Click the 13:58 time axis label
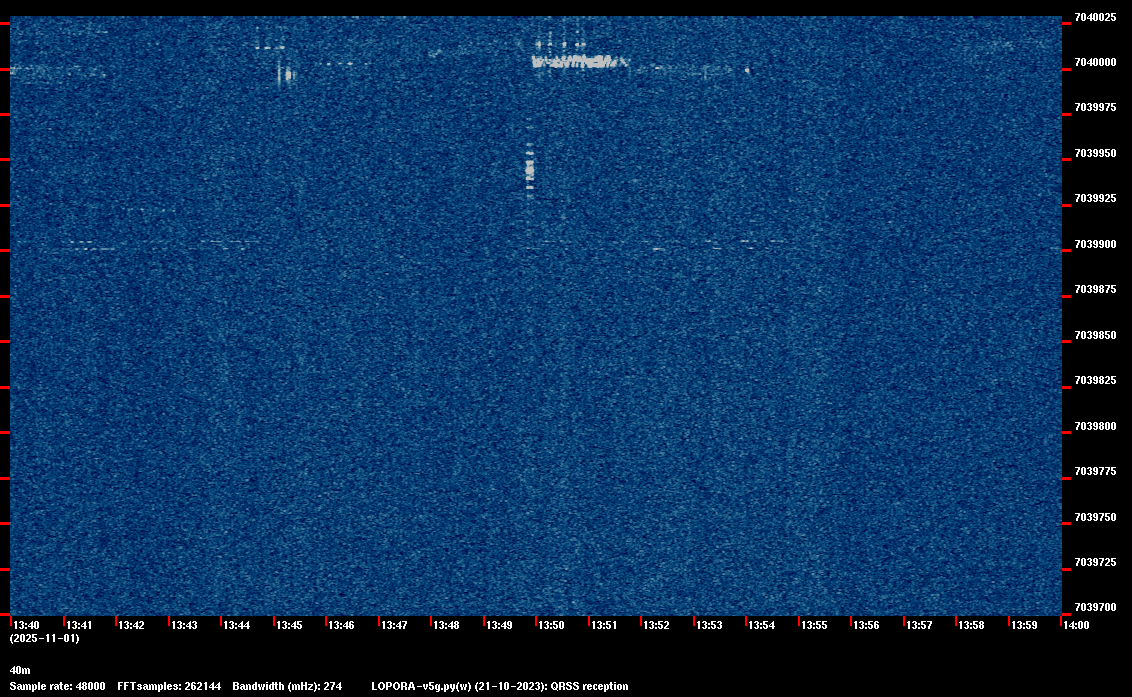 tap(971, 625)
